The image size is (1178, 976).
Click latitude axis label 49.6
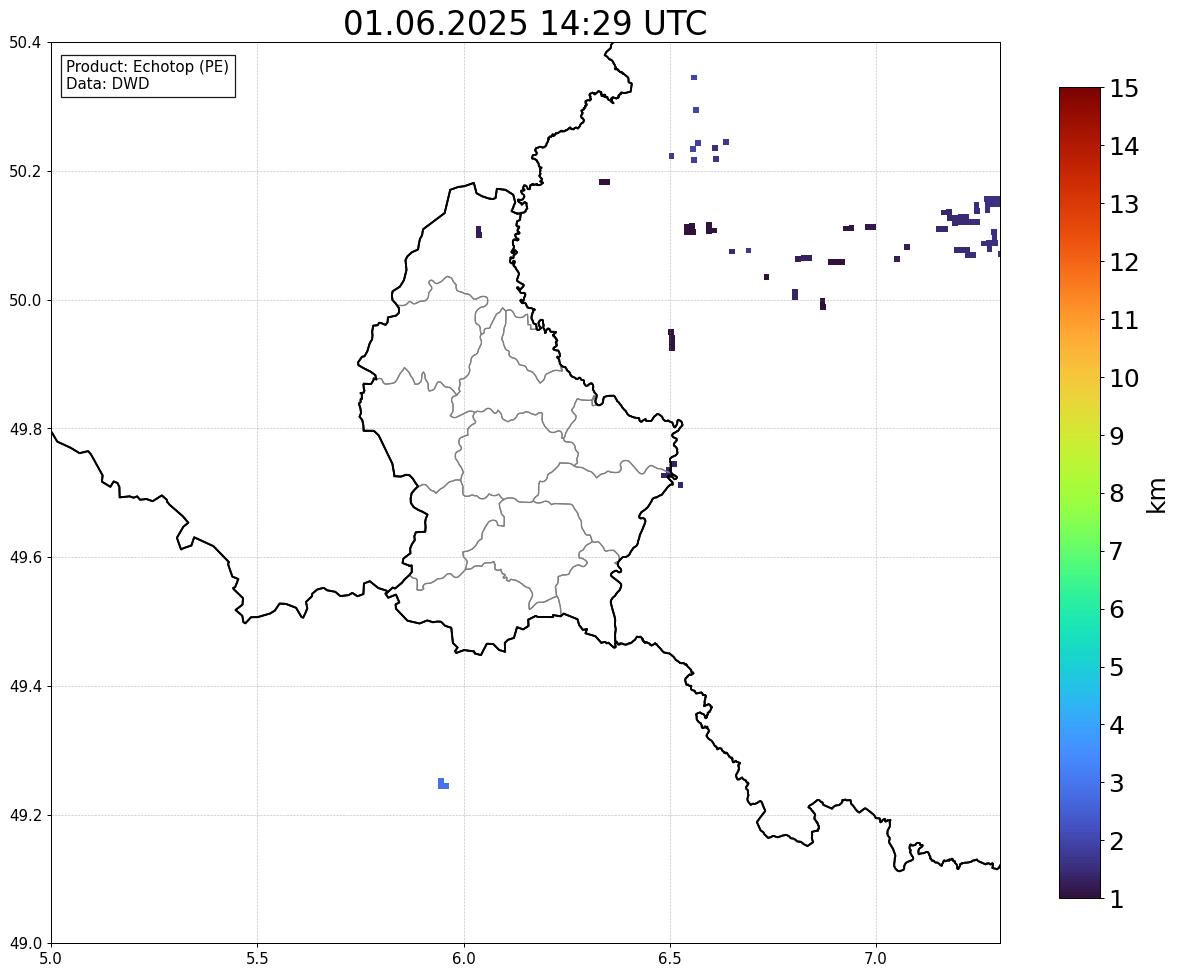pyautogui.click(x=24, y=557)
